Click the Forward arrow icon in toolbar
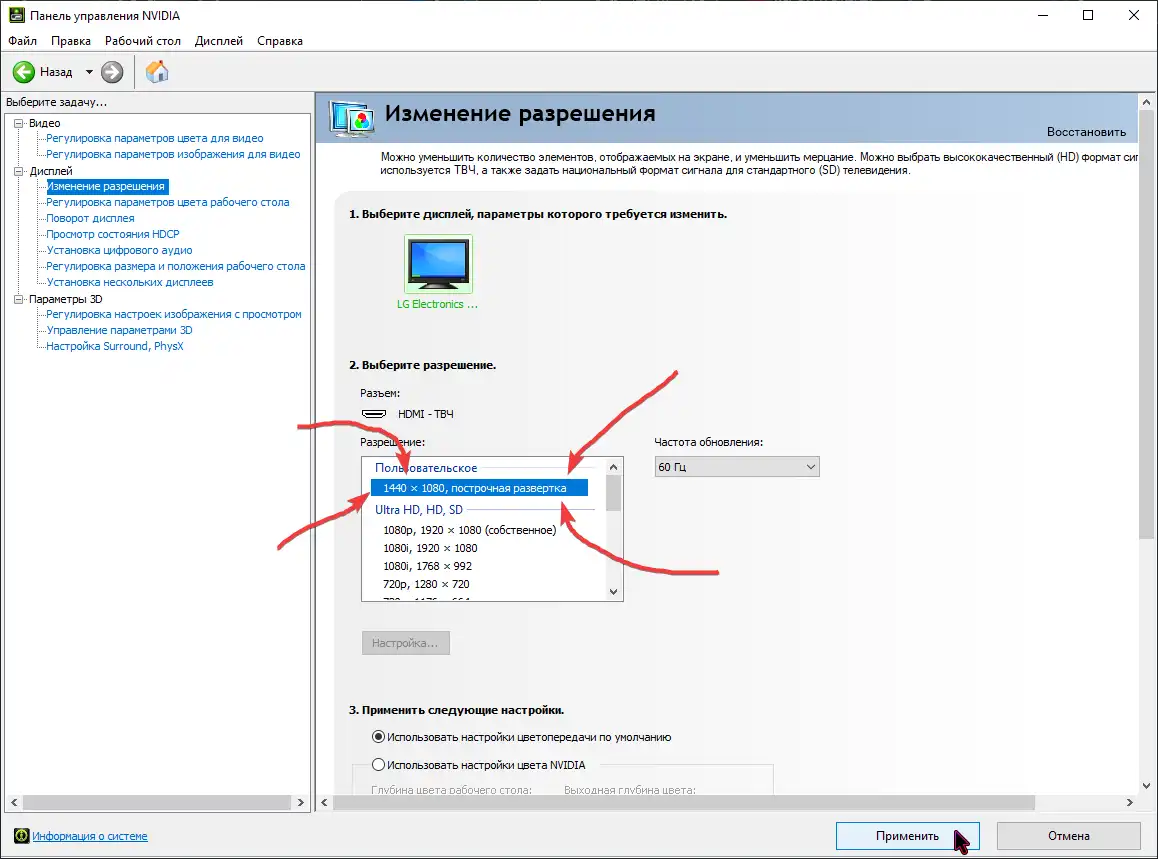Screen dimensions: 1158x859 (112, 72)
